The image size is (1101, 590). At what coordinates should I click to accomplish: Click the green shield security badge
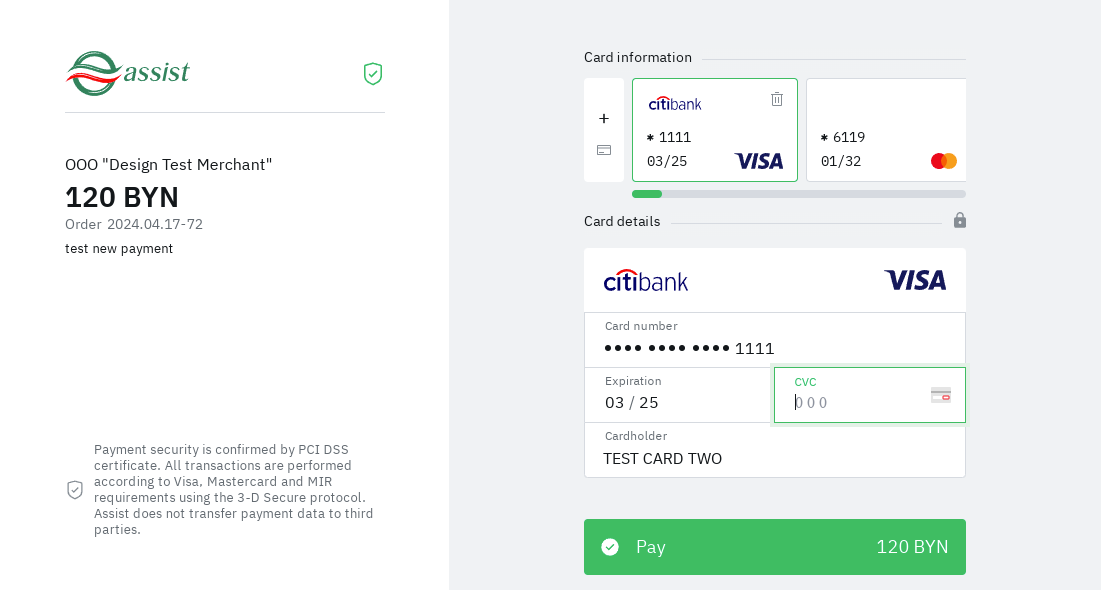point(373,74)
